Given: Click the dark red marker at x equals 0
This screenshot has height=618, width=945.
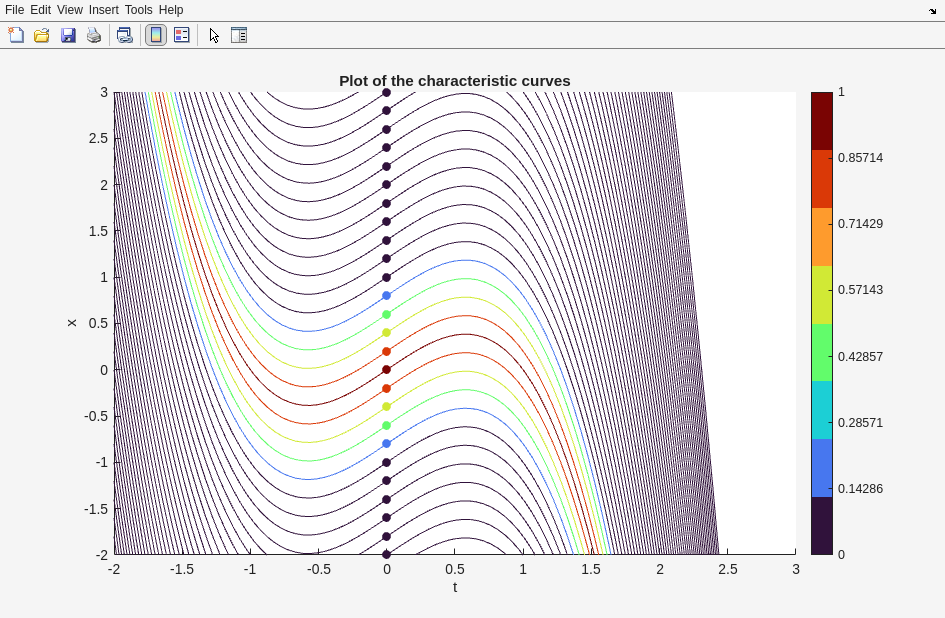Looking at the screenshot, I should point(386,370).
